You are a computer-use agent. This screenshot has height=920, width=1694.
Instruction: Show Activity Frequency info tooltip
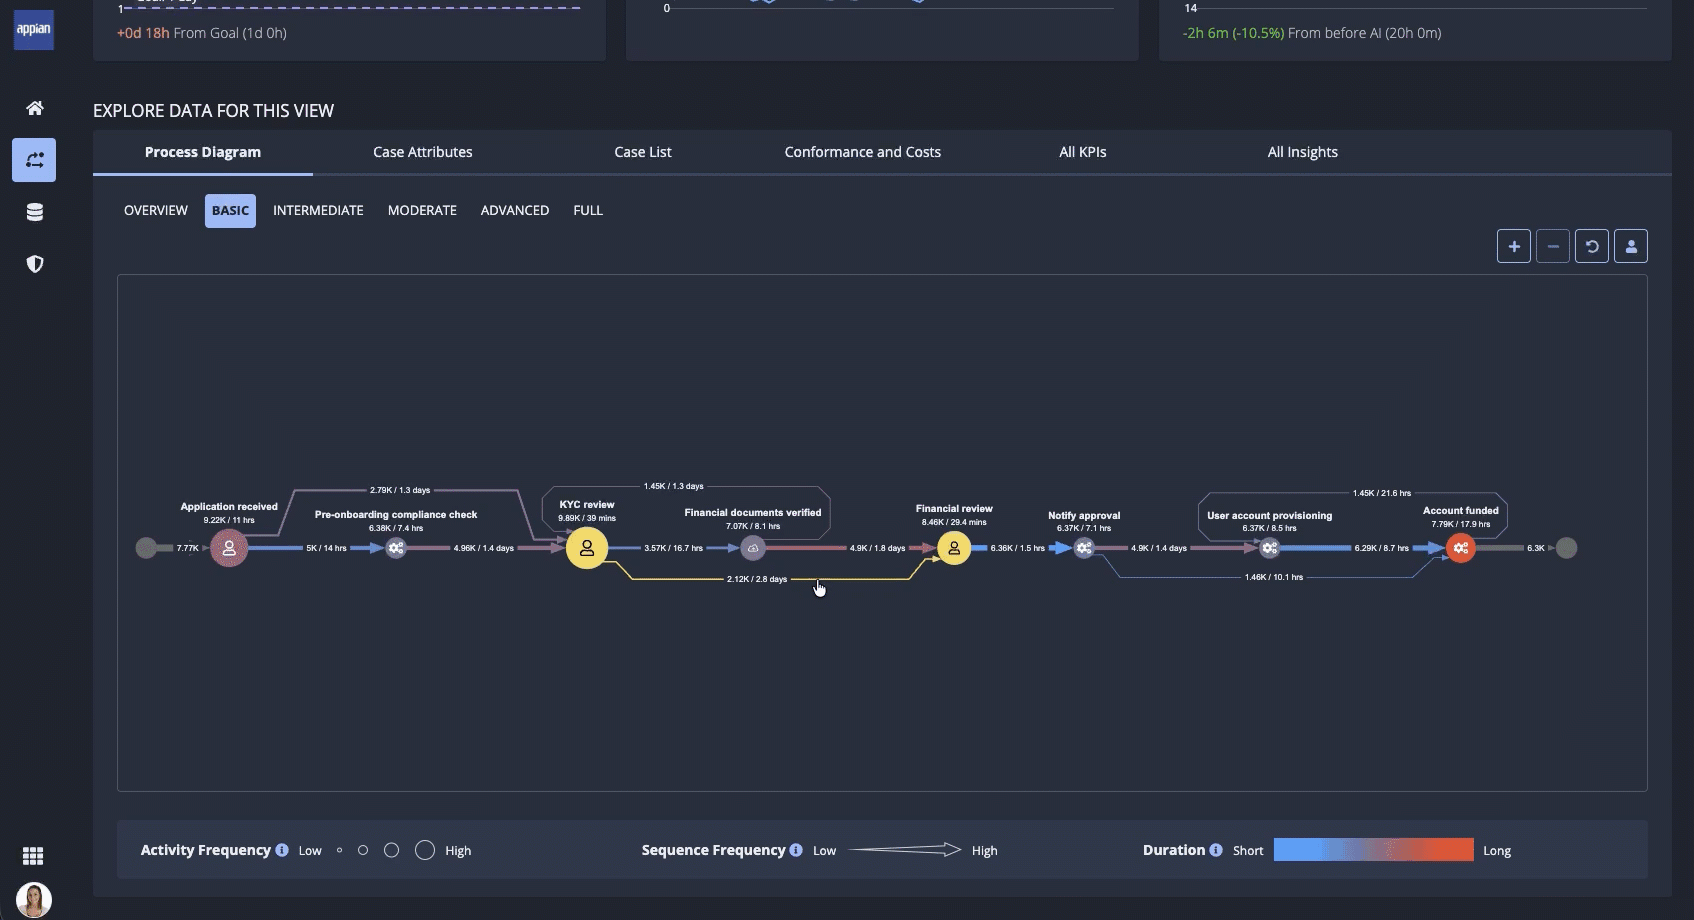coord(282,850)
